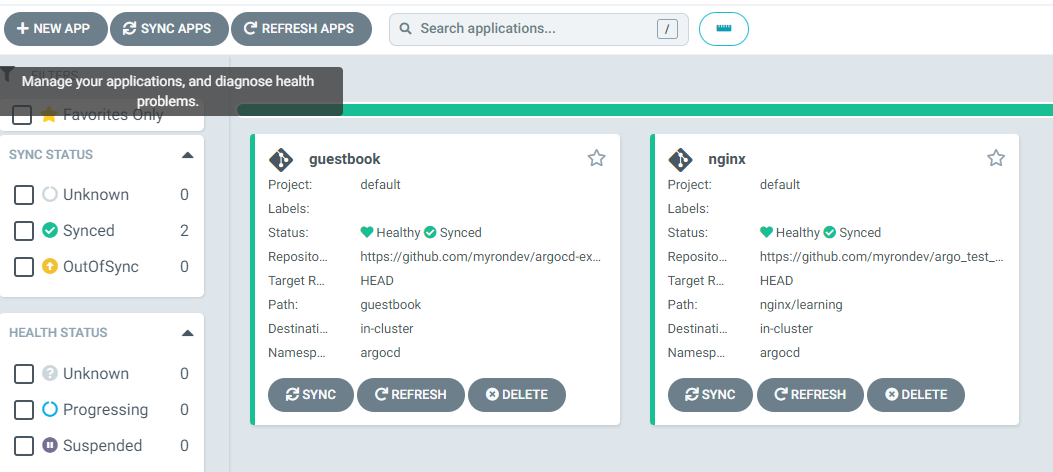Star the nginx application as favorite
The image size is (1053, 472).
coord(996,158)
